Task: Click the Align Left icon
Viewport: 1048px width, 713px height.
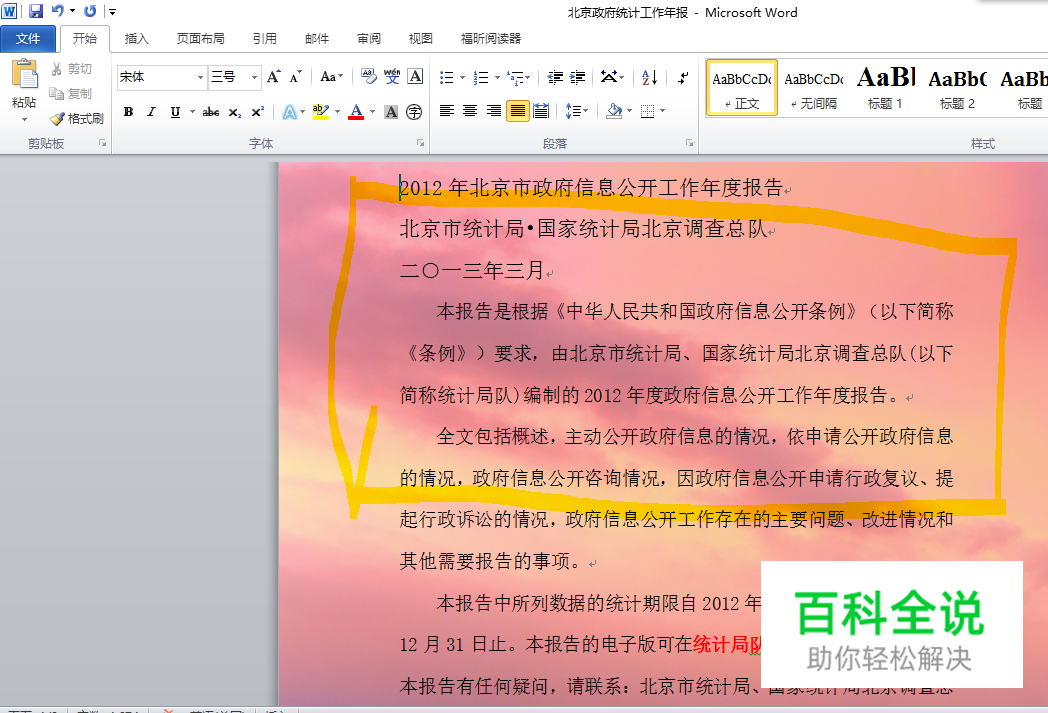Action: tap(446, 111)
